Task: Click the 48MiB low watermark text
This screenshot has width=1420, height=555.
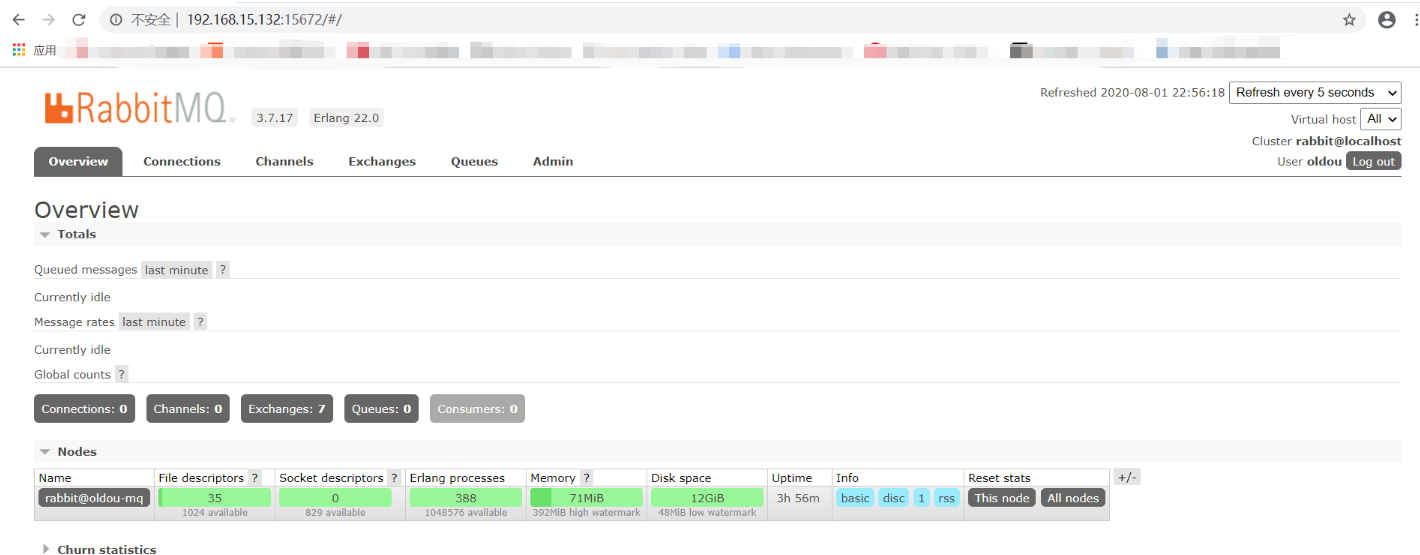Action: (x=707, y=513)
